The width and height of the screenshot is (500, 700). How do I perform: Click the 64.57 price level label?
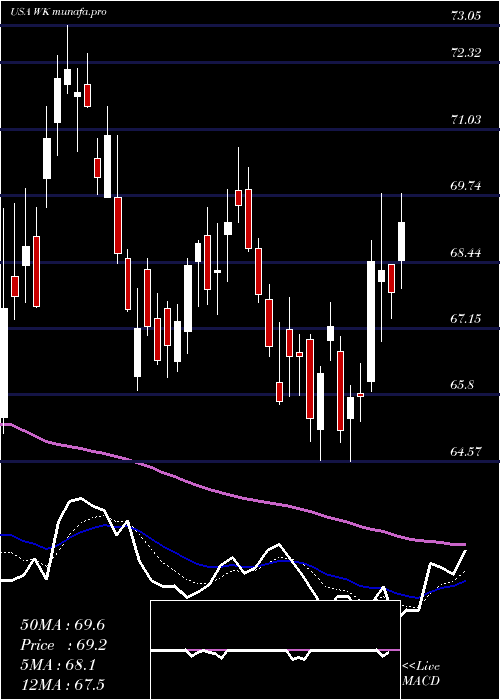point(466,451)
